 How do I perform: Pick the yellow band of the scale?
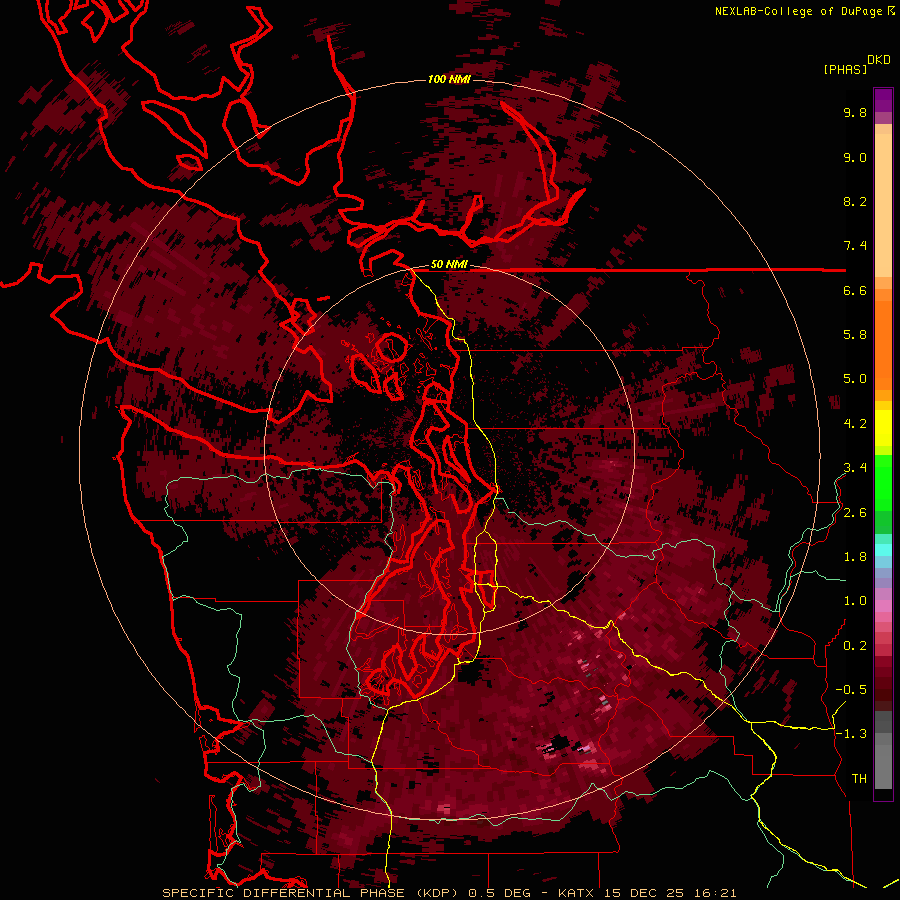(883, 428)
